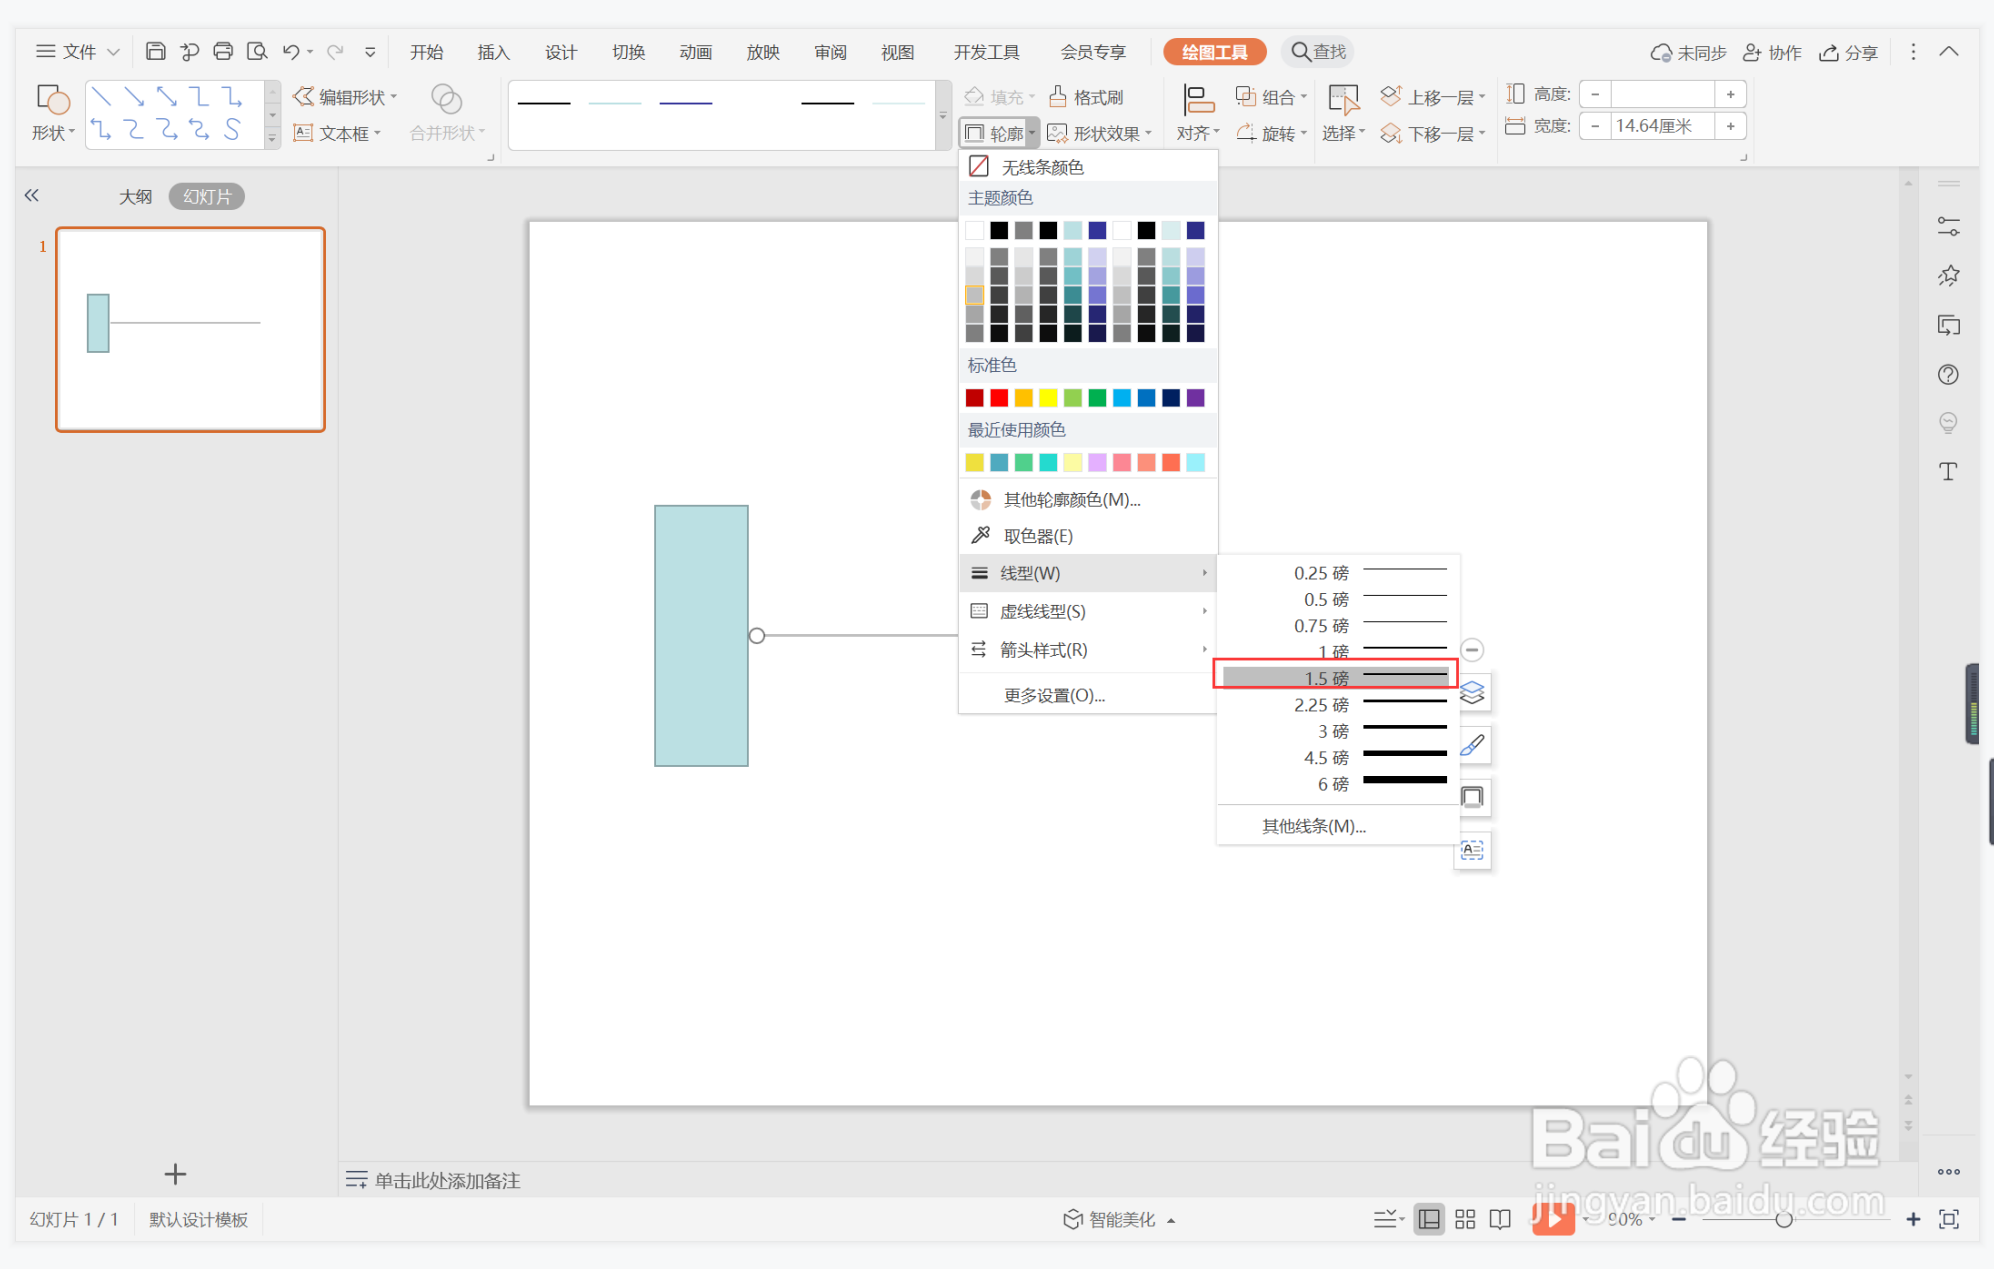
Task: Open the 插入 ribbon tab
Action: point(493,52)
